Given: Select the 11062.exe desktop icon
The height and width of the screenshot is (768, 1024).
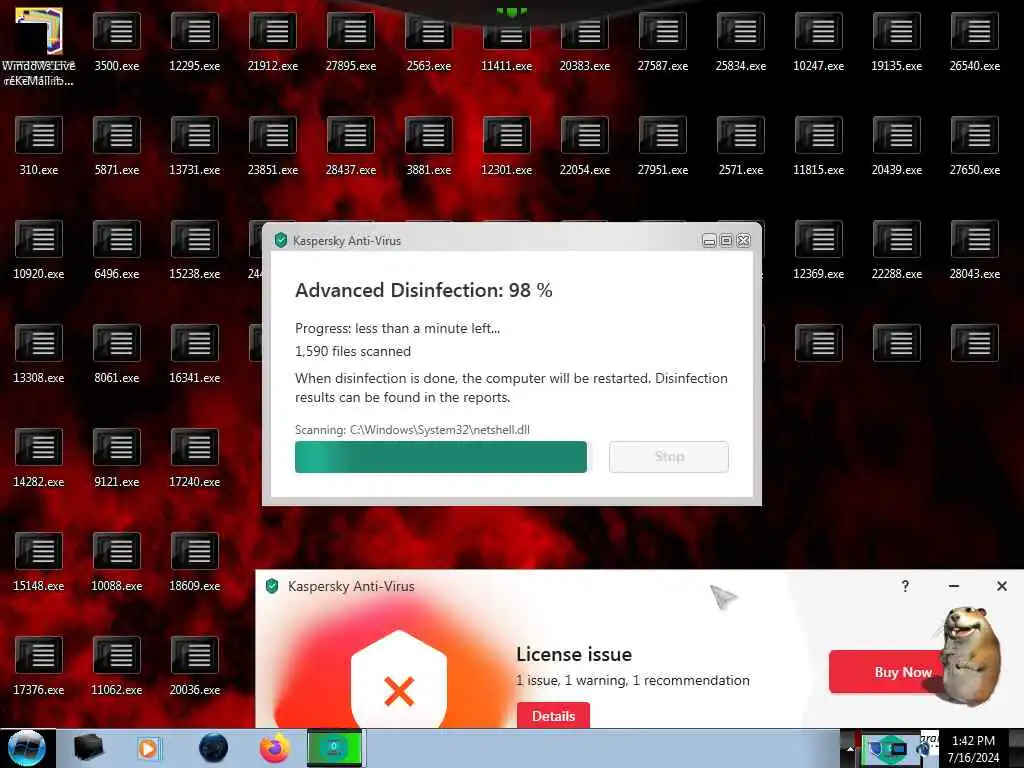Looking at the screenshot, I should point(117,655).
